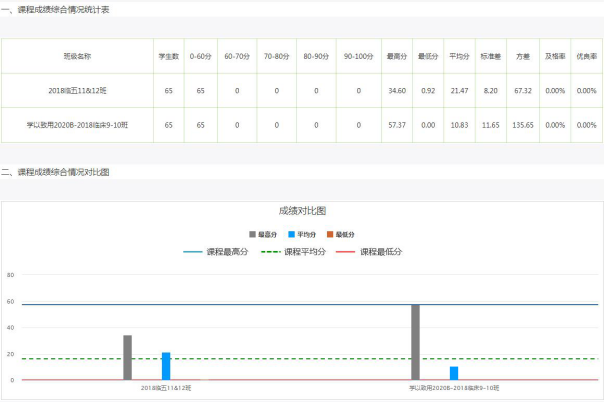Select the 学生数 column header

point(169,56)
